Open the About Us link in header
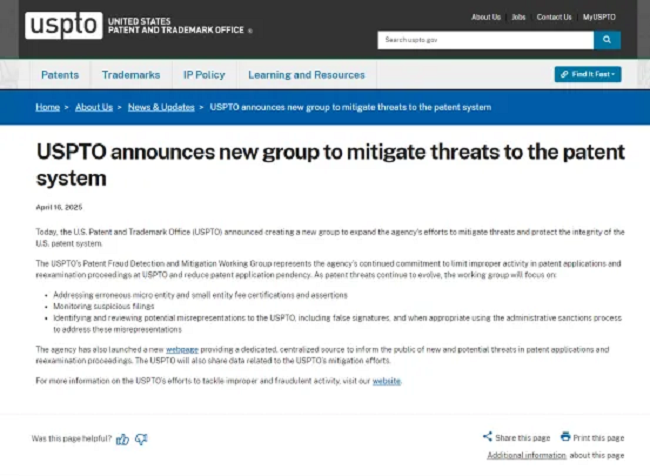This screenshot has height=476, width=650. [x=486, y=17]
